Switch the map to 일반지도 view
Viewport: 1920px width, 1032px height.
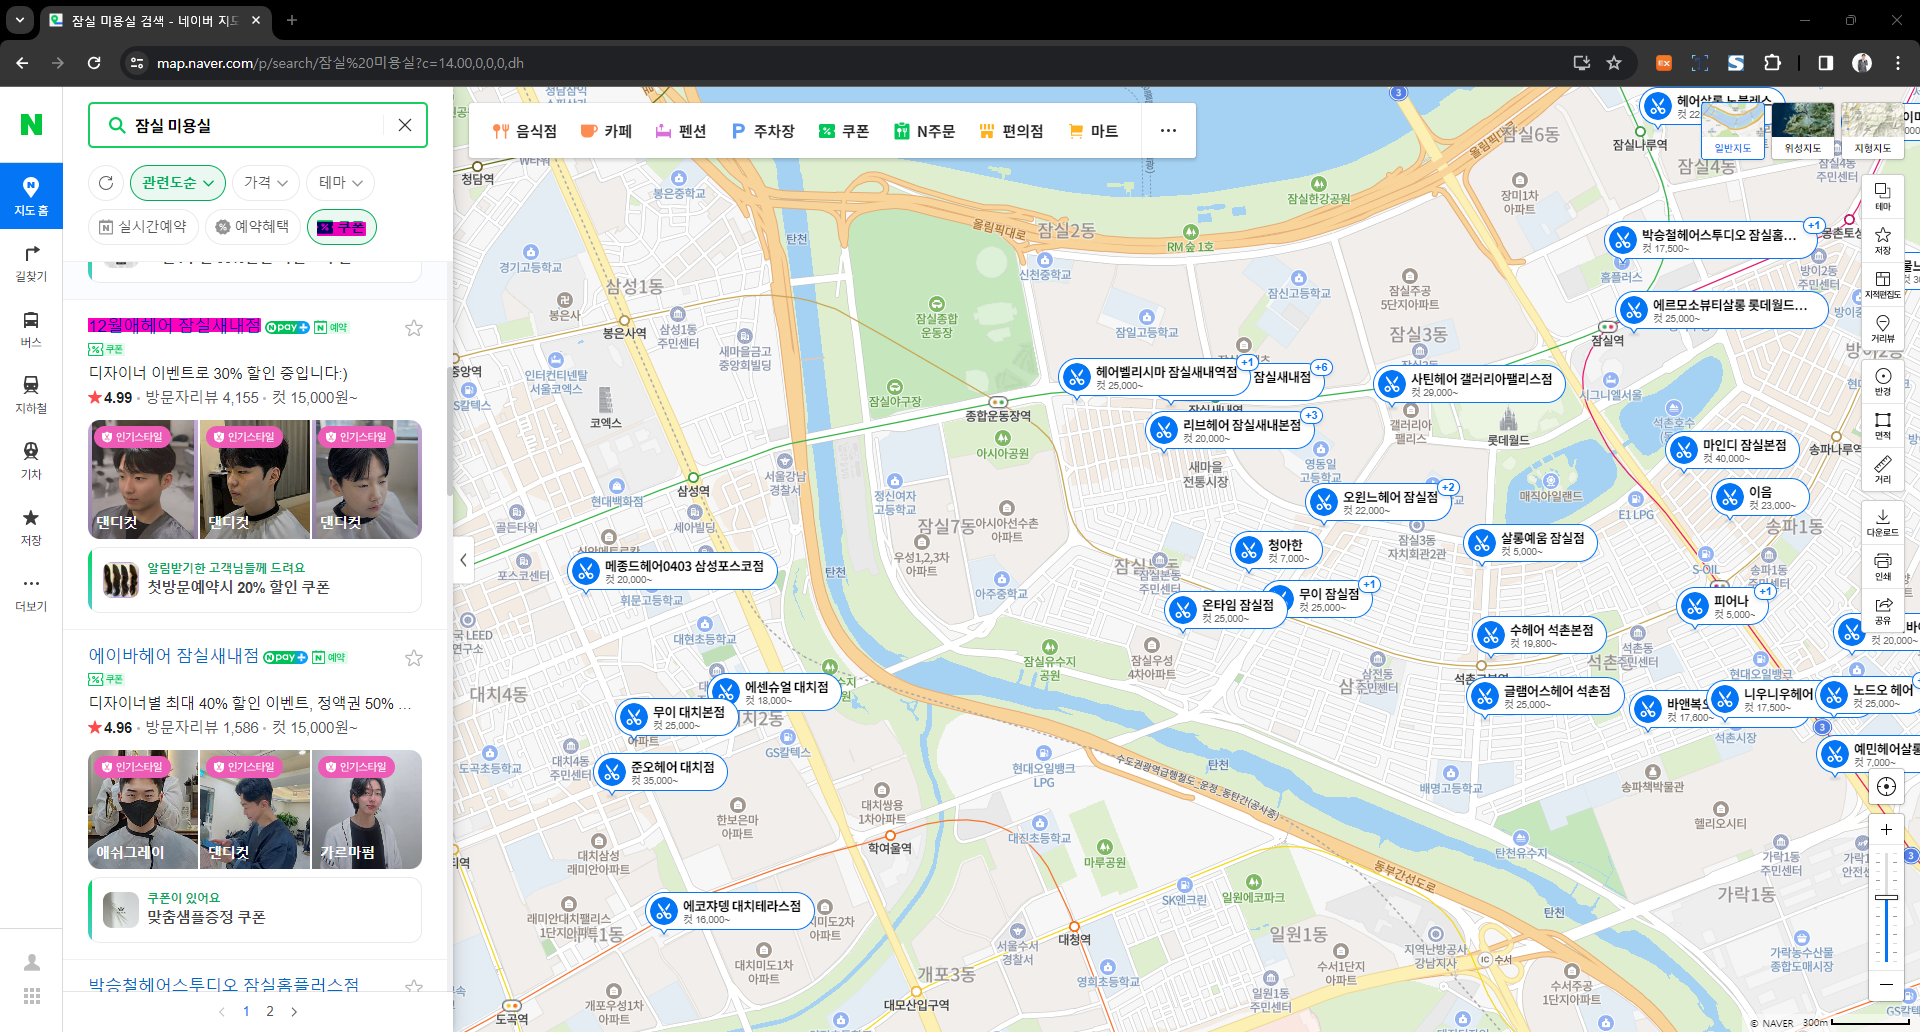click(1733, 130)
